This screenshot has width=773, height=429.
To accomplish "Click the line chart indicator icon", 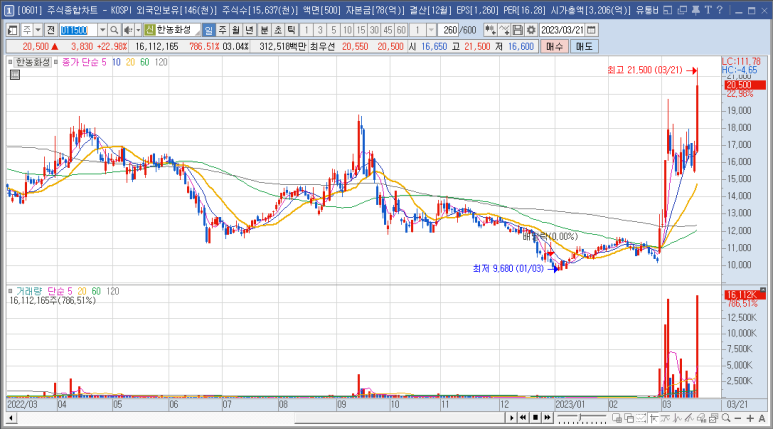I will [x=504, y=30].
